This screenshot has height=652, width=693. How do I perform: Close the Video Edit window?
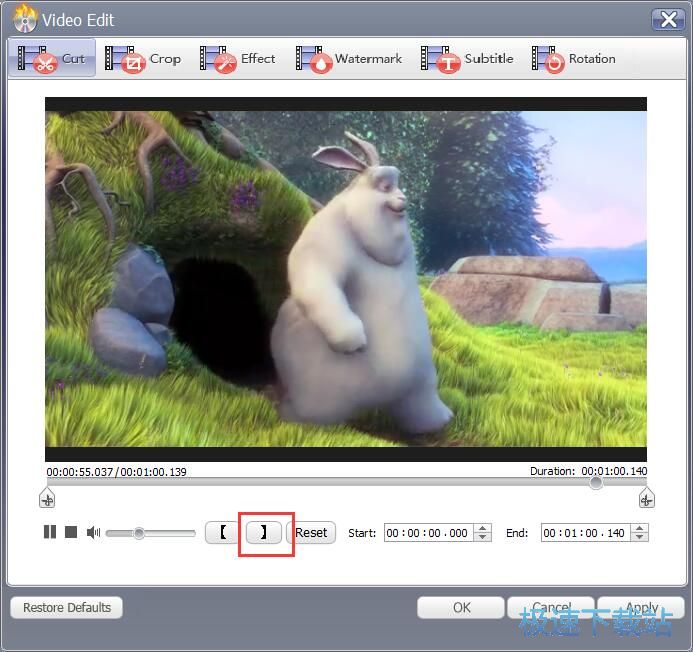click(668, 19)
